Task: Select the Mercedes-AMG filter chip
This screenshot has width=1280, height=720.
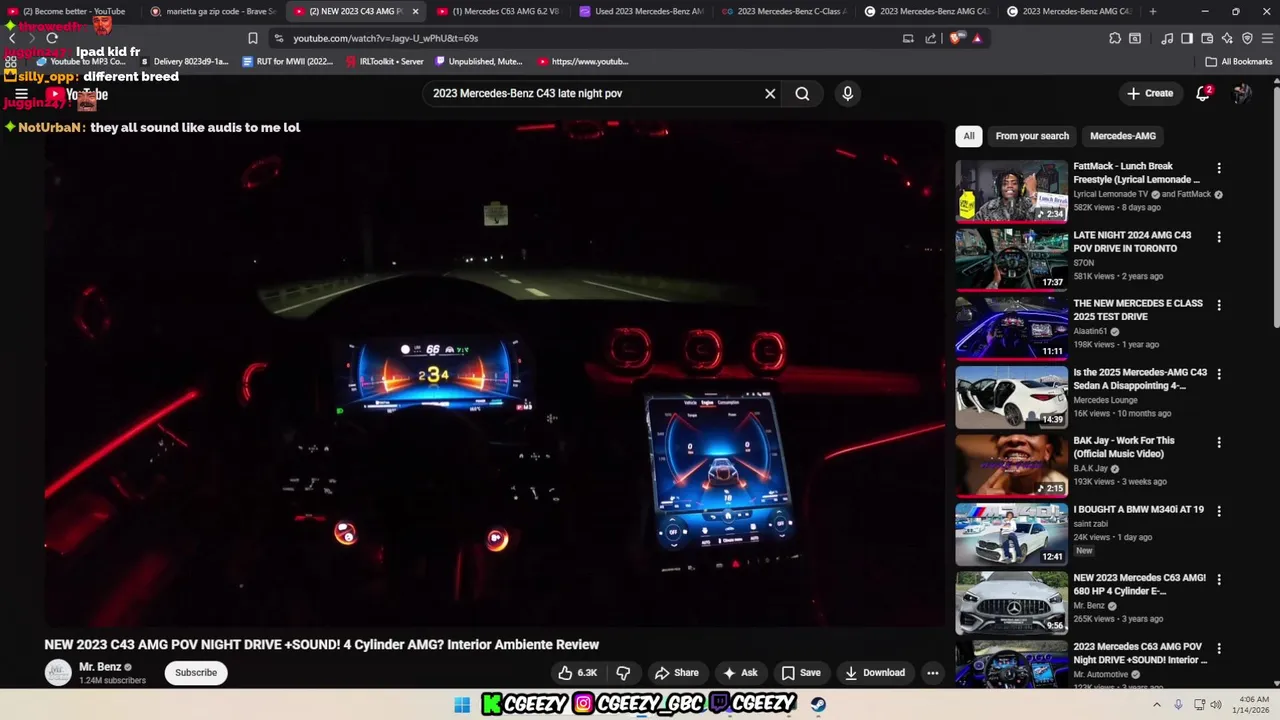Action: [1123, 136]
